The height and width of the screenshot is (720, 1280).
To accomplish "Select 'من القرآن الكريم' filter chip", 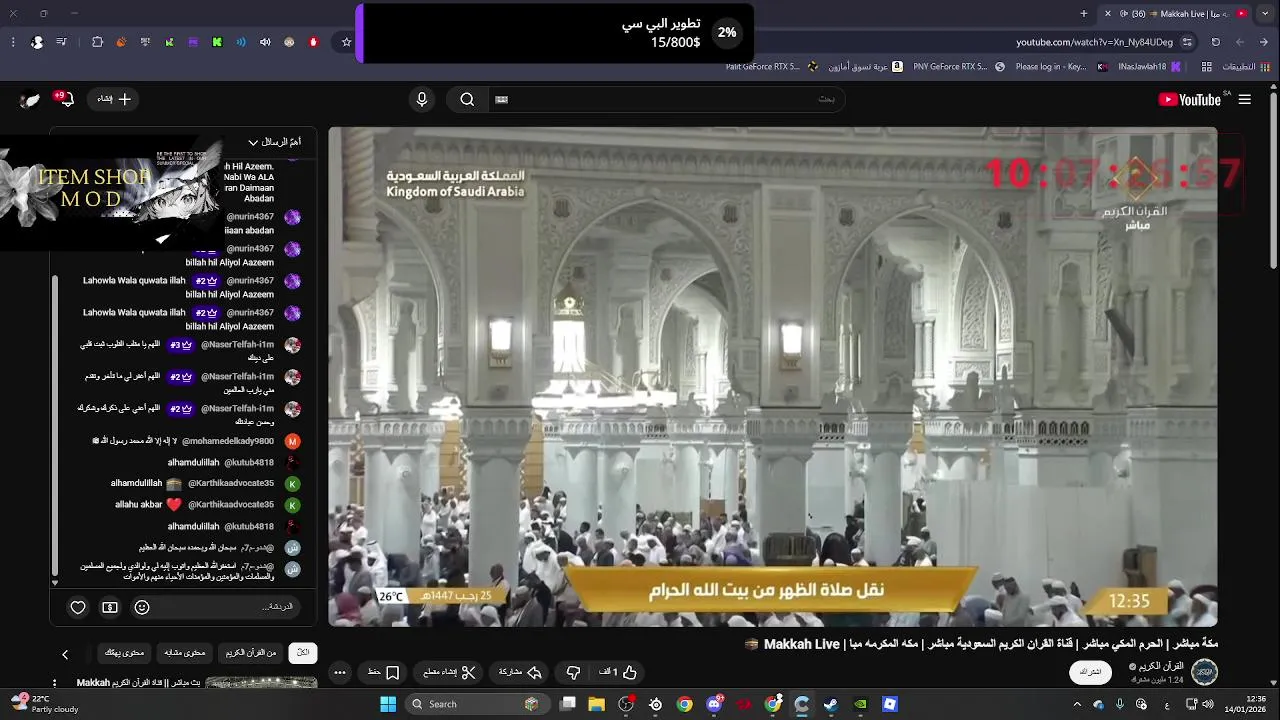I will (251, 653).
